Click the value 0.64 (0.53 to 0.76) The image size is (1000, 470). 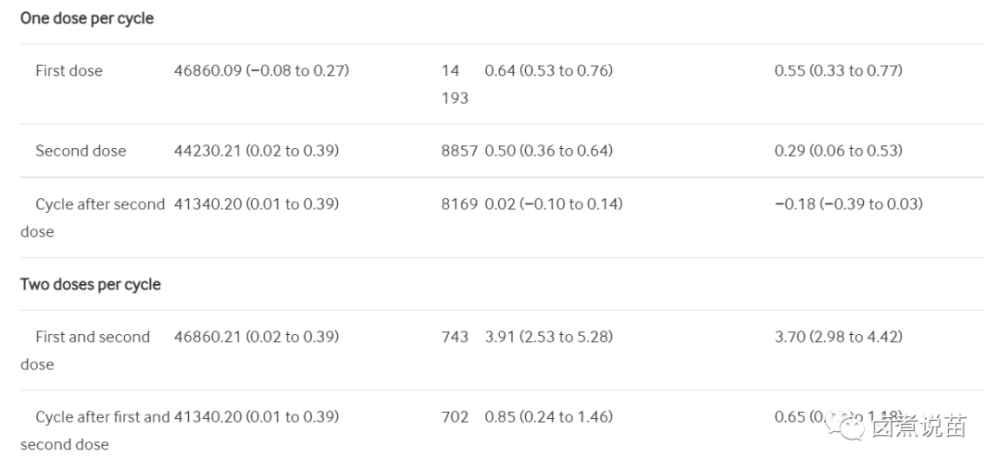(548, 71)
